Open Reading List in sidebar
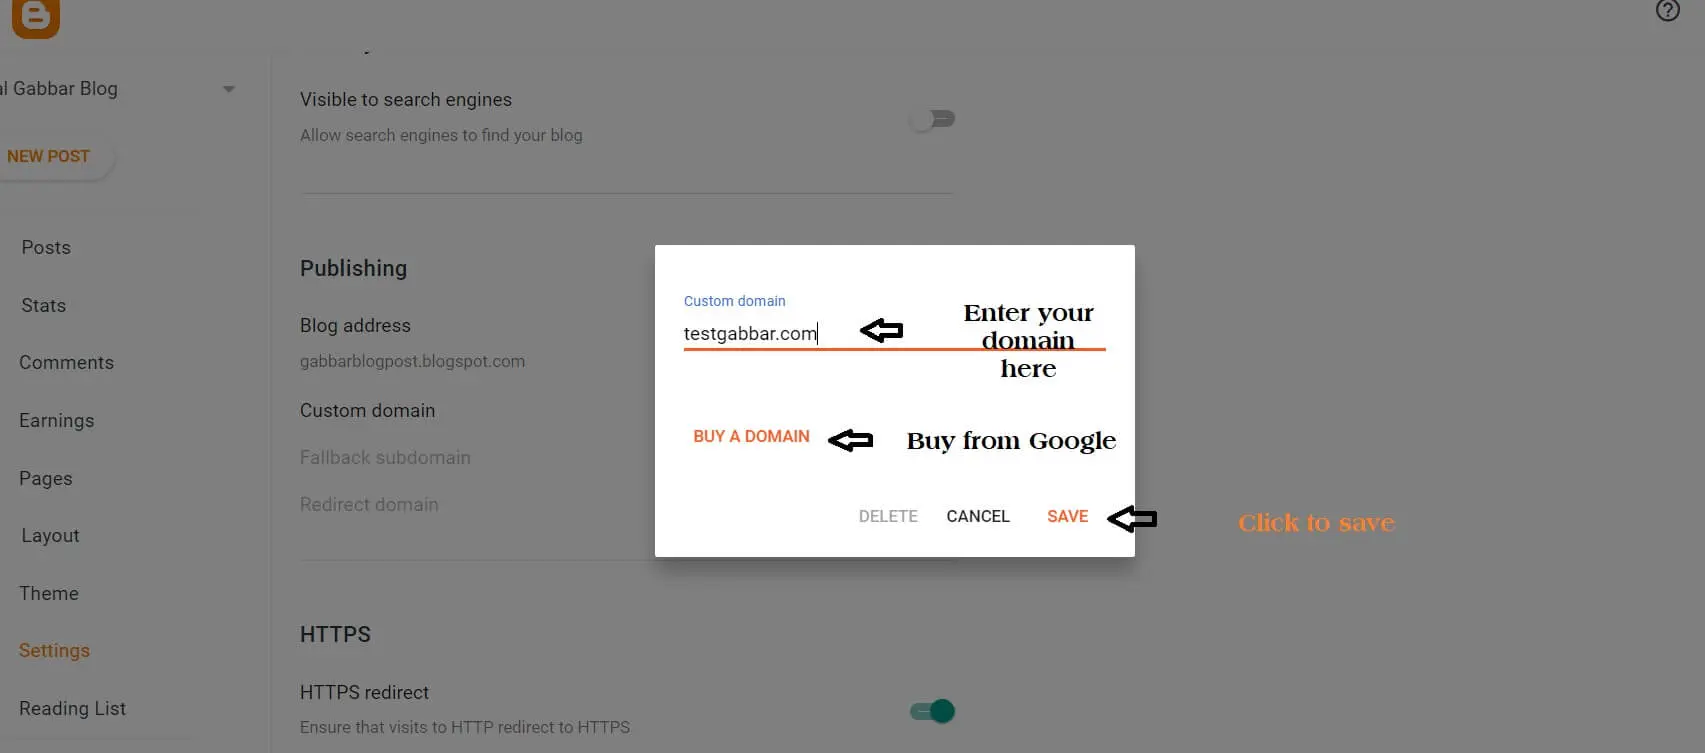 (72, 708)
